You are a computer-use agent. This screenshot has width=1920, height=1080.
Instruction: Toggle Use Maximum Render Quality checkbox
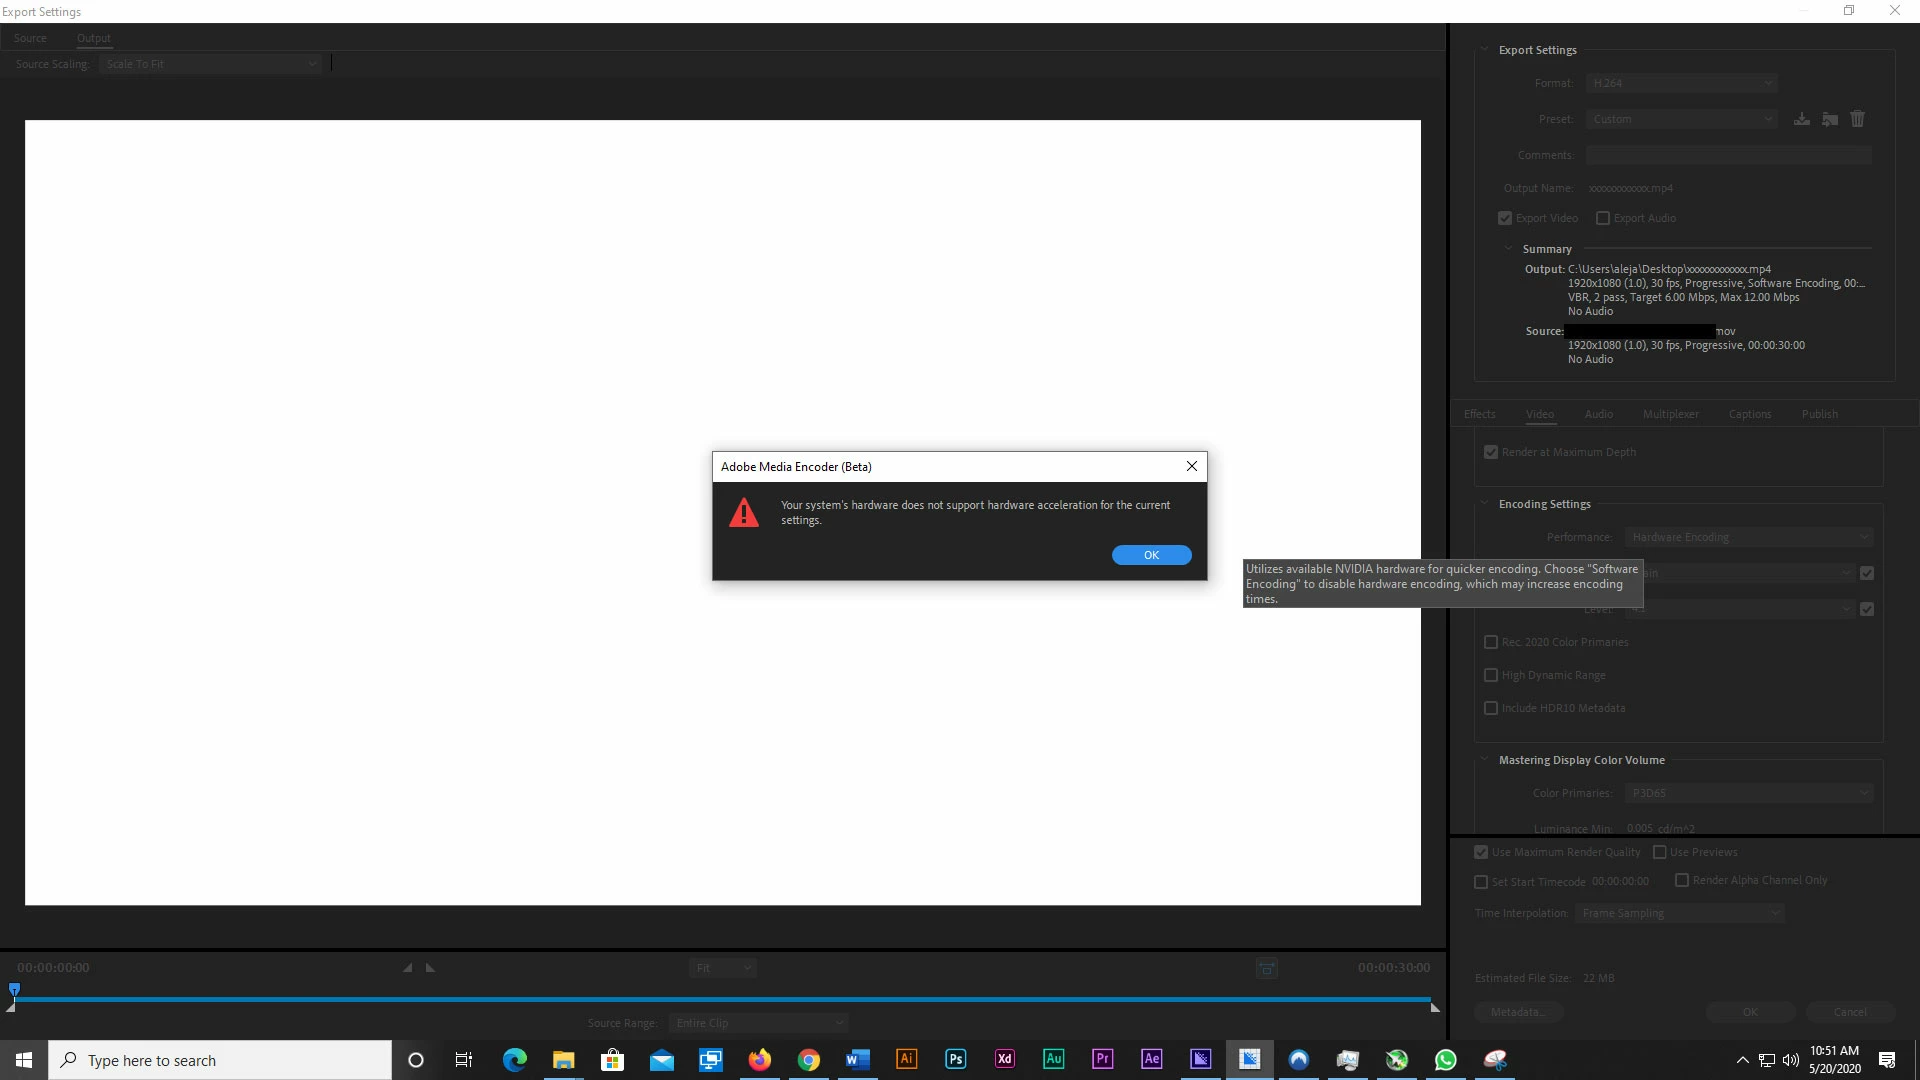click(1481, 852)
